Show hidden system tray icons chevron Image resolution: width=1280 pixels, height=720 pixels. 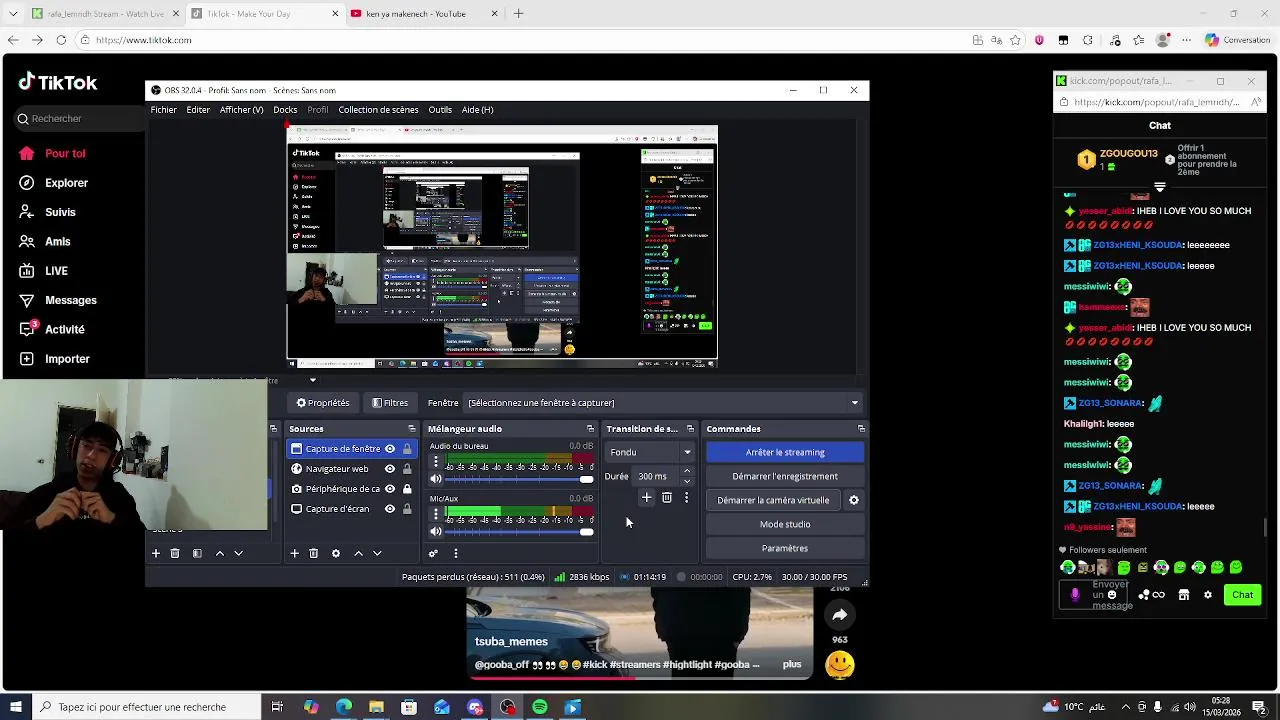1125,707
